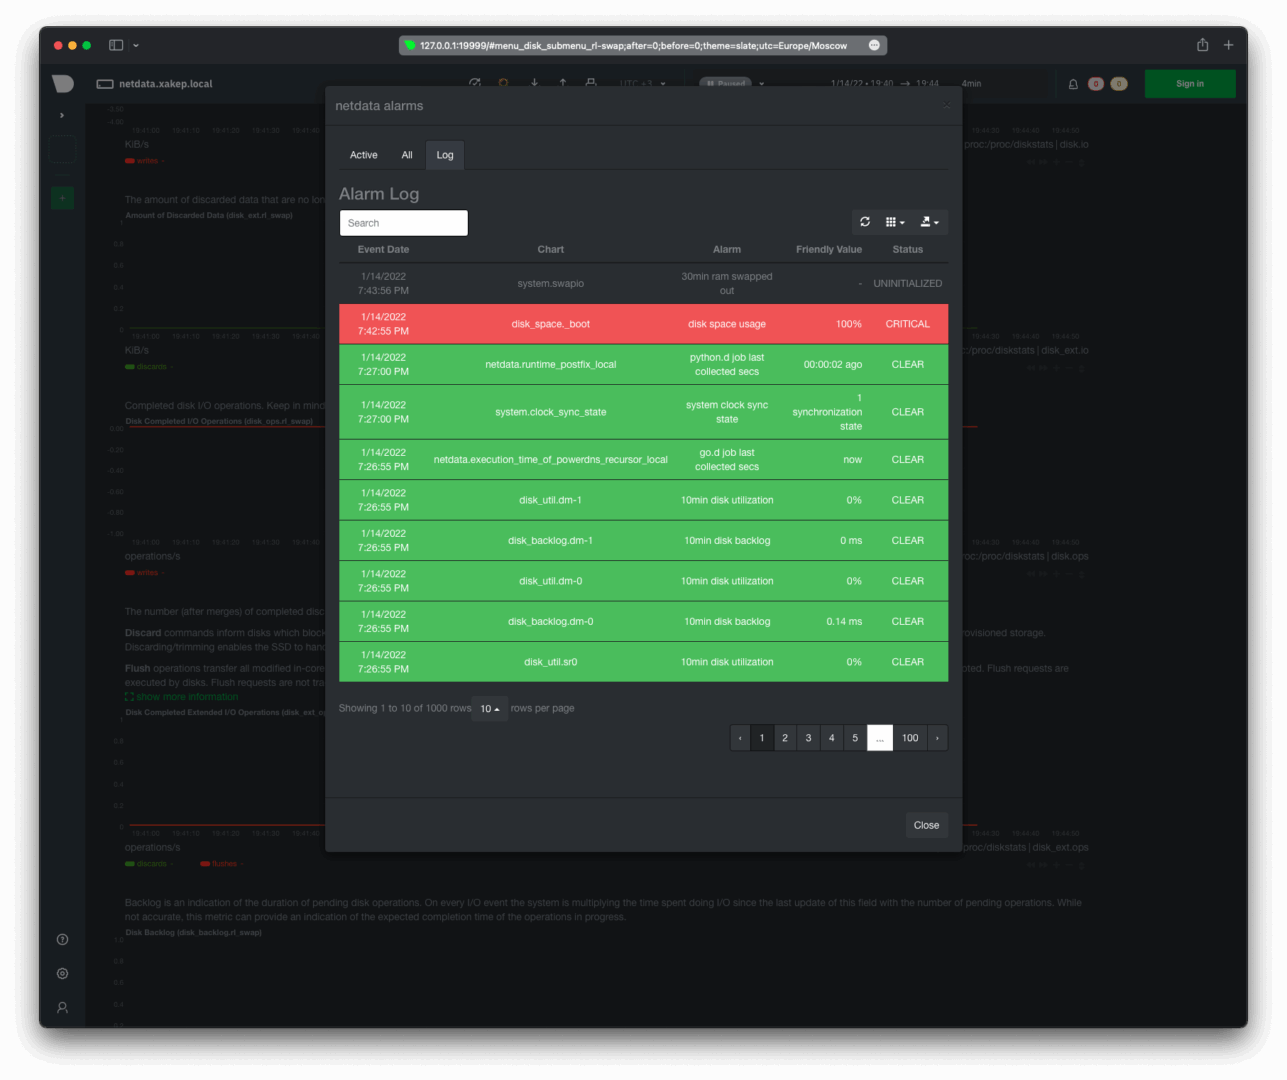Click the current page 1 button
The height and width of the screenshot is (1080, 1287).
pos(762,738)
